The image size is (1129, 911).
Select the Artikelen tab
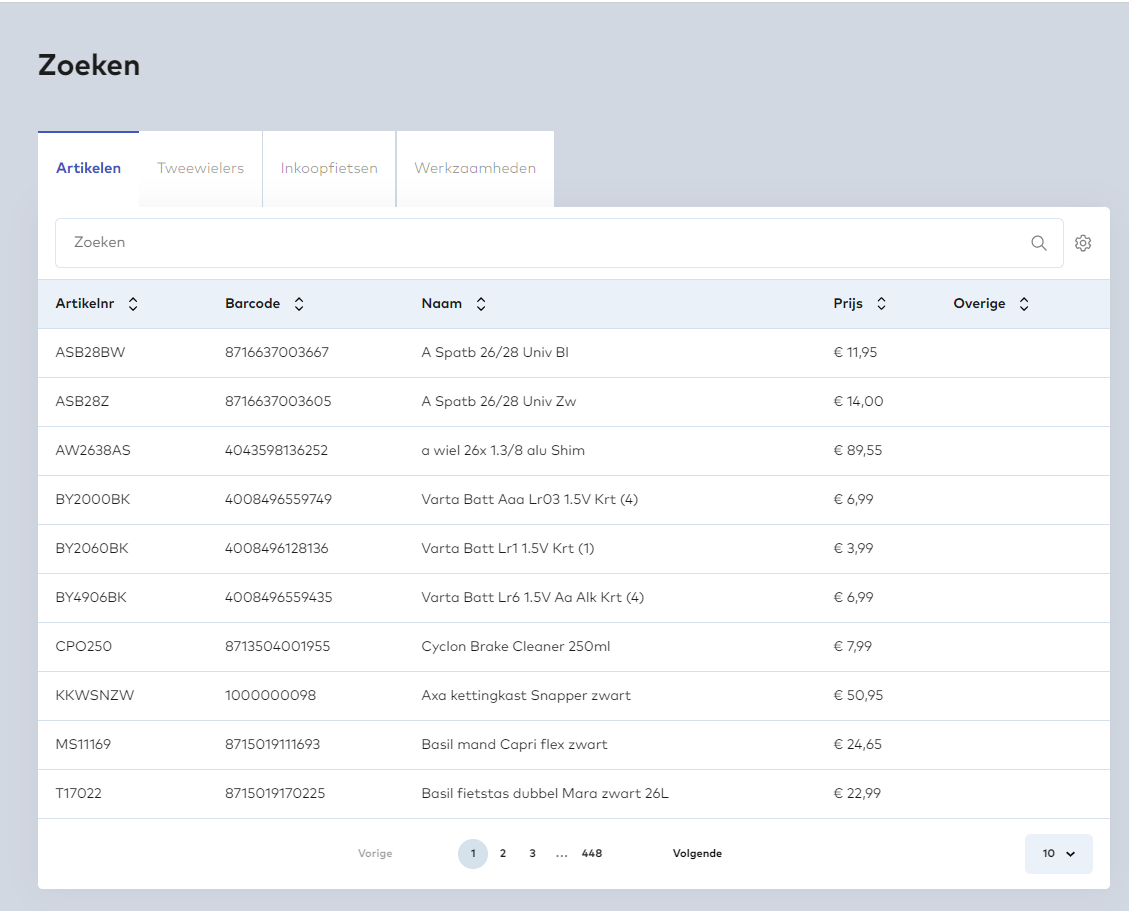point(88,168)
